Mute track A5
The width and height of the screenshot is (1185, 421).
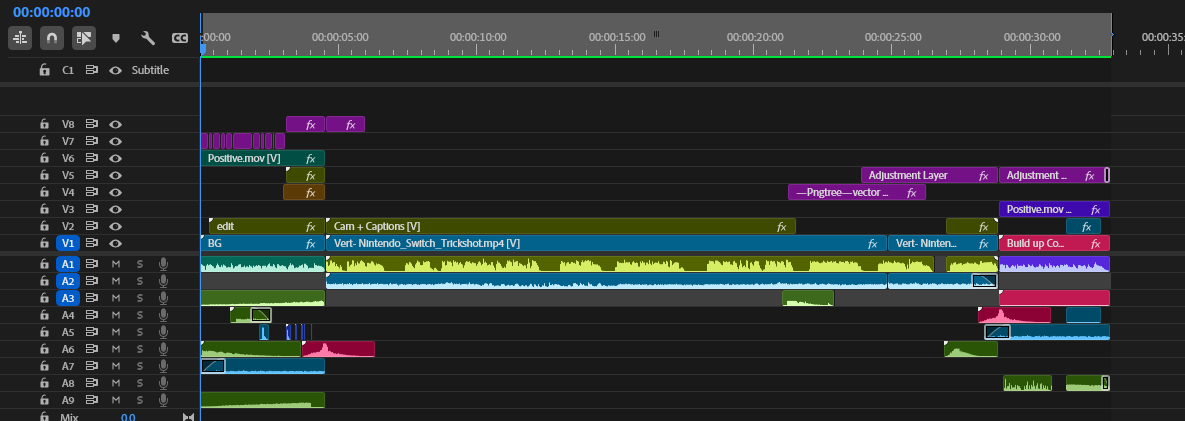point(116,332)
